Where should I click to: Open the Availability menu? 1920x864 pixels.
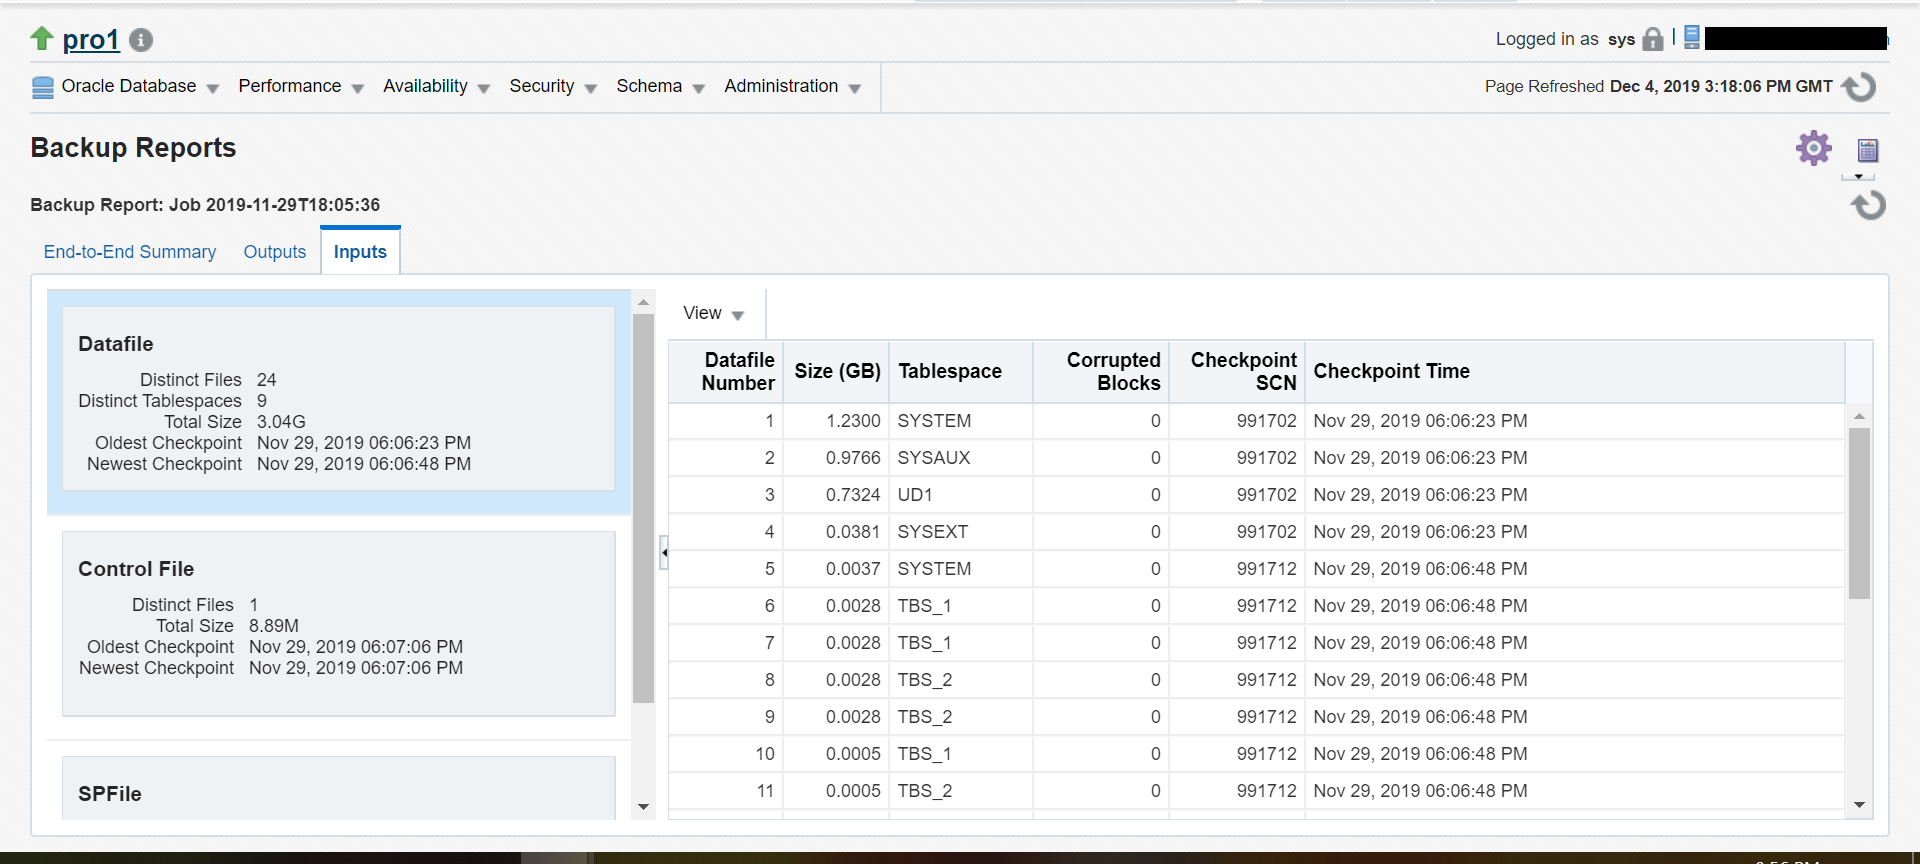[x=436, y=87]
